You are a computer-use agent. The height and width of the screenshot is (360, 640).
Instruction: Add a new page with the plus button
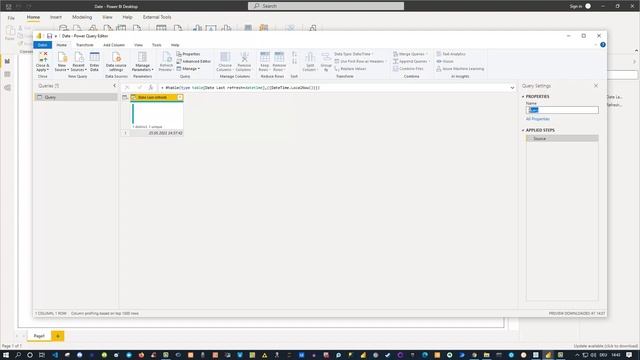[x=58, y=336]
